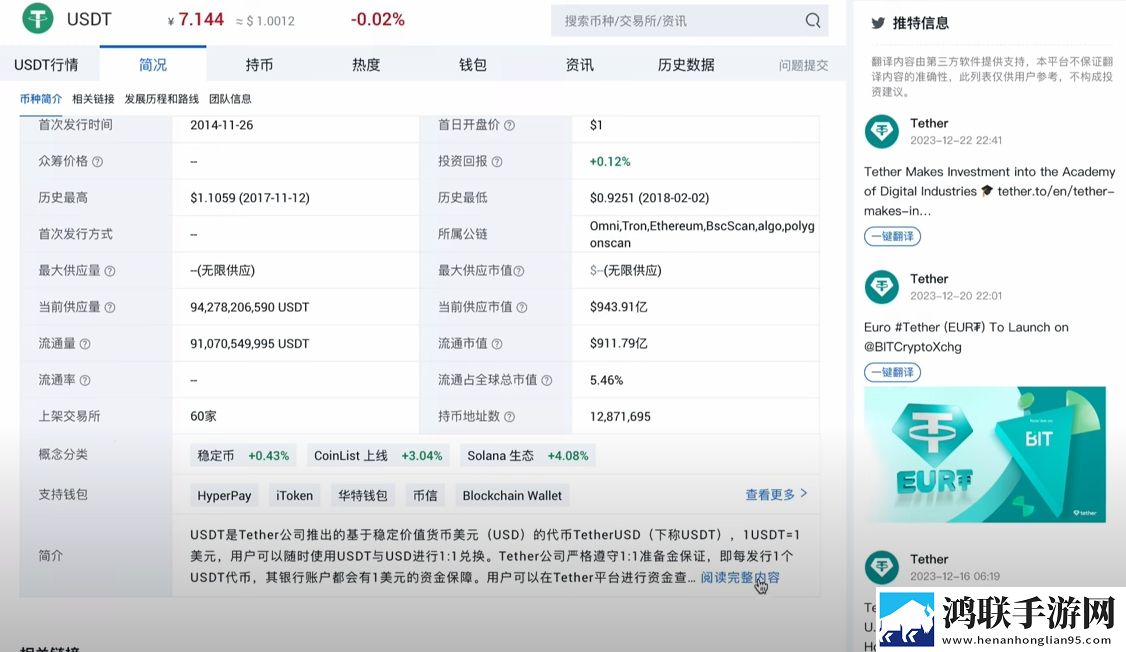
Task: Click 阅读完整内容 link
Action: click(740, 577)
